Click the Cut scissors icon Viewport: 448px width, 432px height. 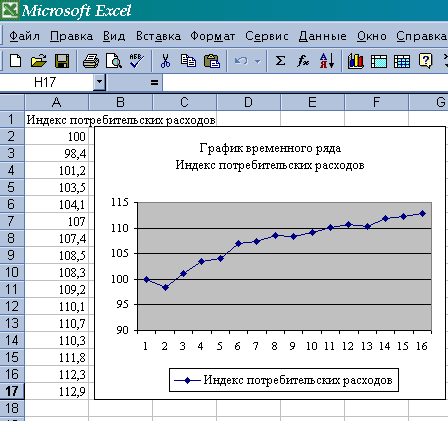tap(165, 61)
